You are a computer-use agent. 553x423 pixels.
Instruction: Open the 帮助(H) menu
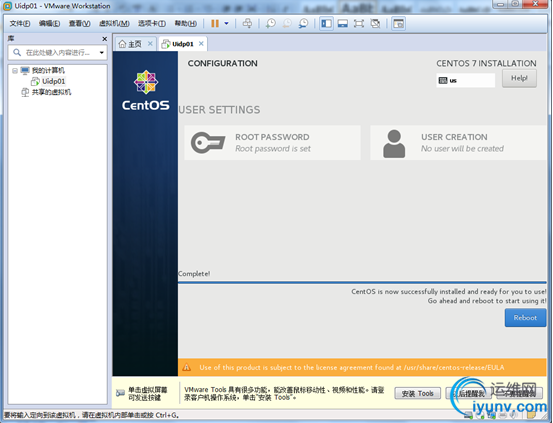pos(186,23)
